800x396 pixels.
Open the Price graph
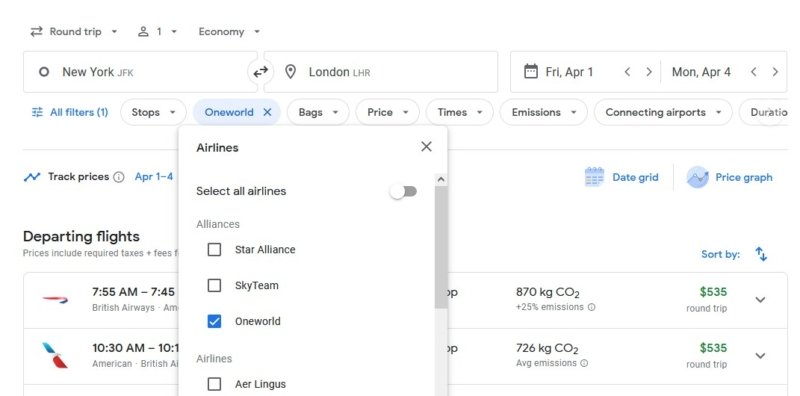[x=729, y=177]
